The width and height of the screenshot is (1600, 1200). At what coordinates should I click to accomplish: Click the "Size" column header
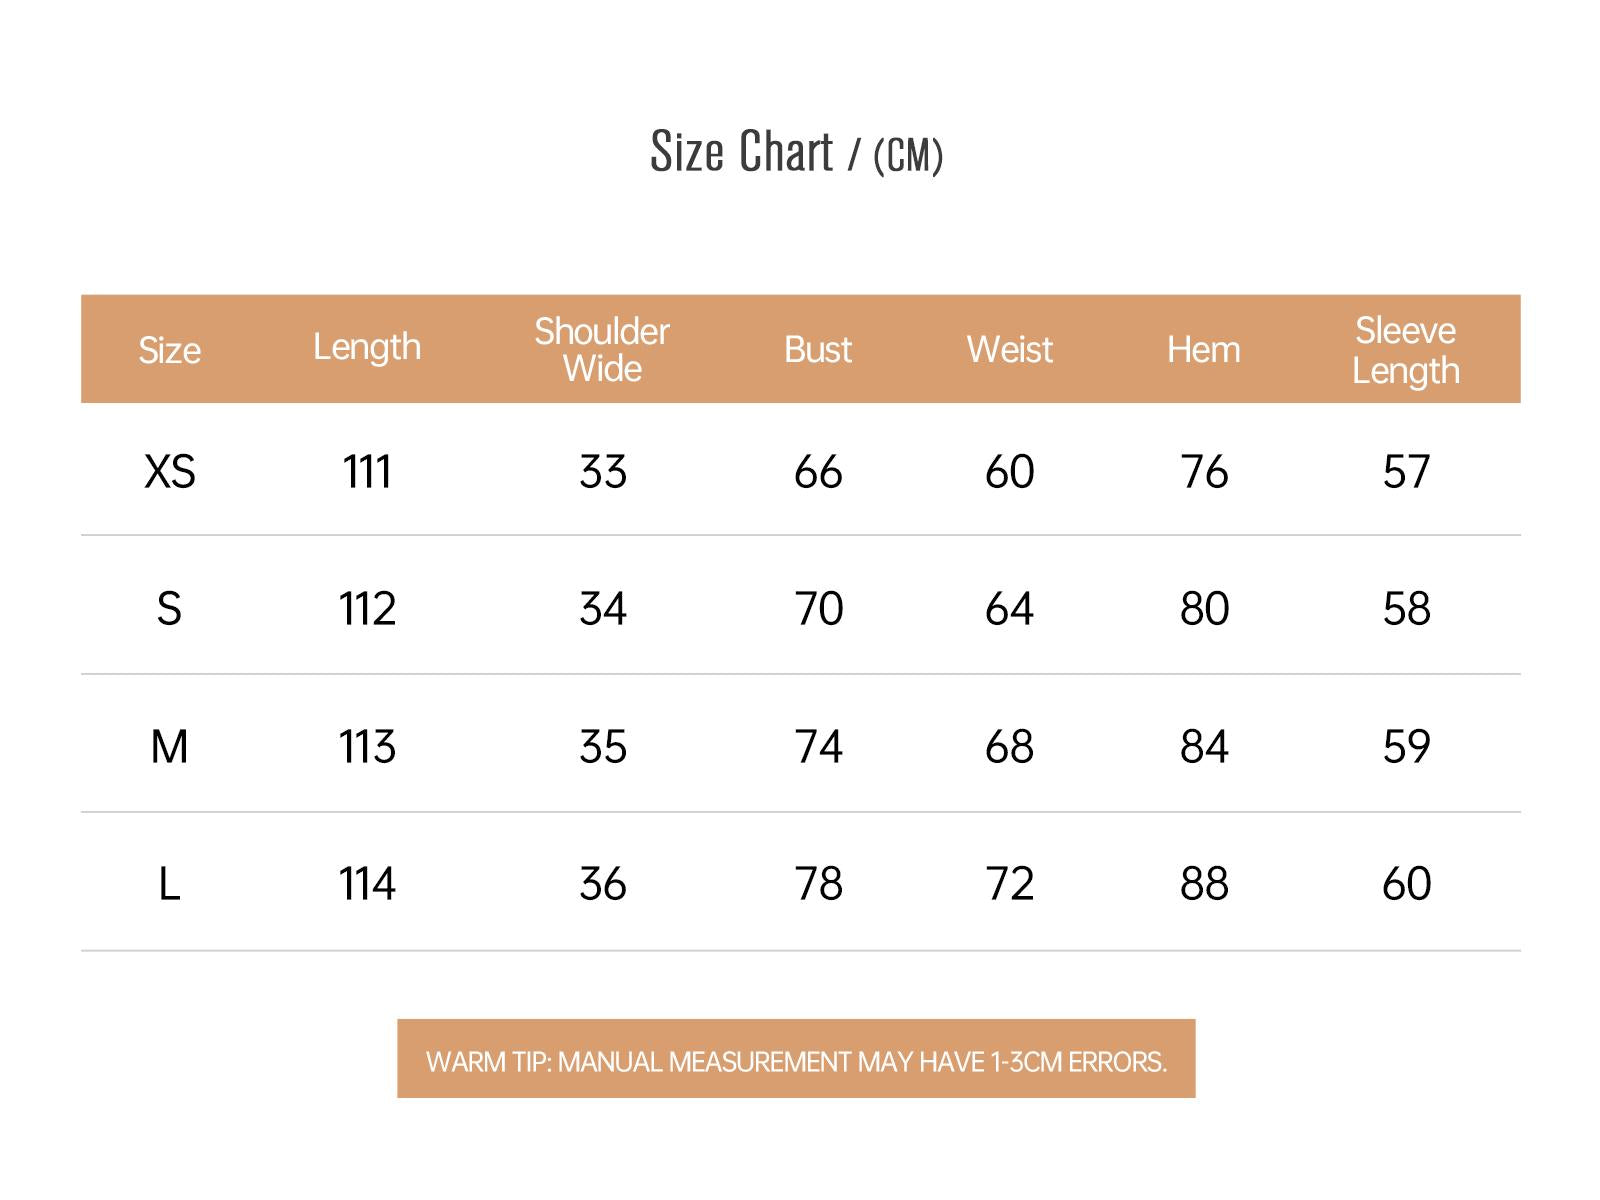tap(169, 350)
